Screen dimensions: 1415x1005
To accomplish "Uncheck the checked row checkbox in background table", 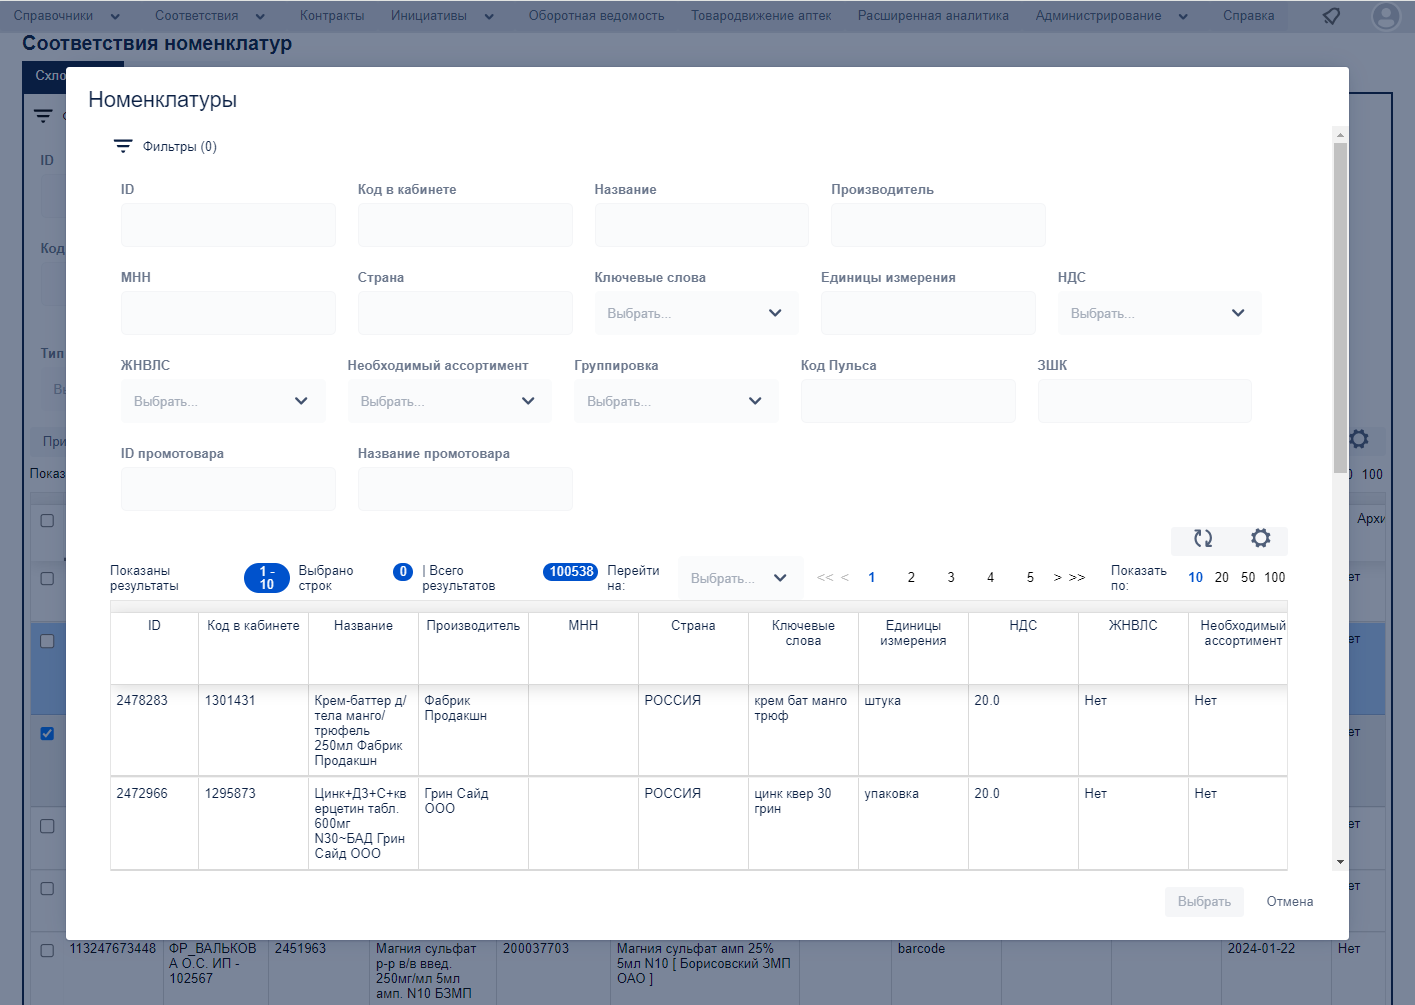I will click(x=47, y=733).
